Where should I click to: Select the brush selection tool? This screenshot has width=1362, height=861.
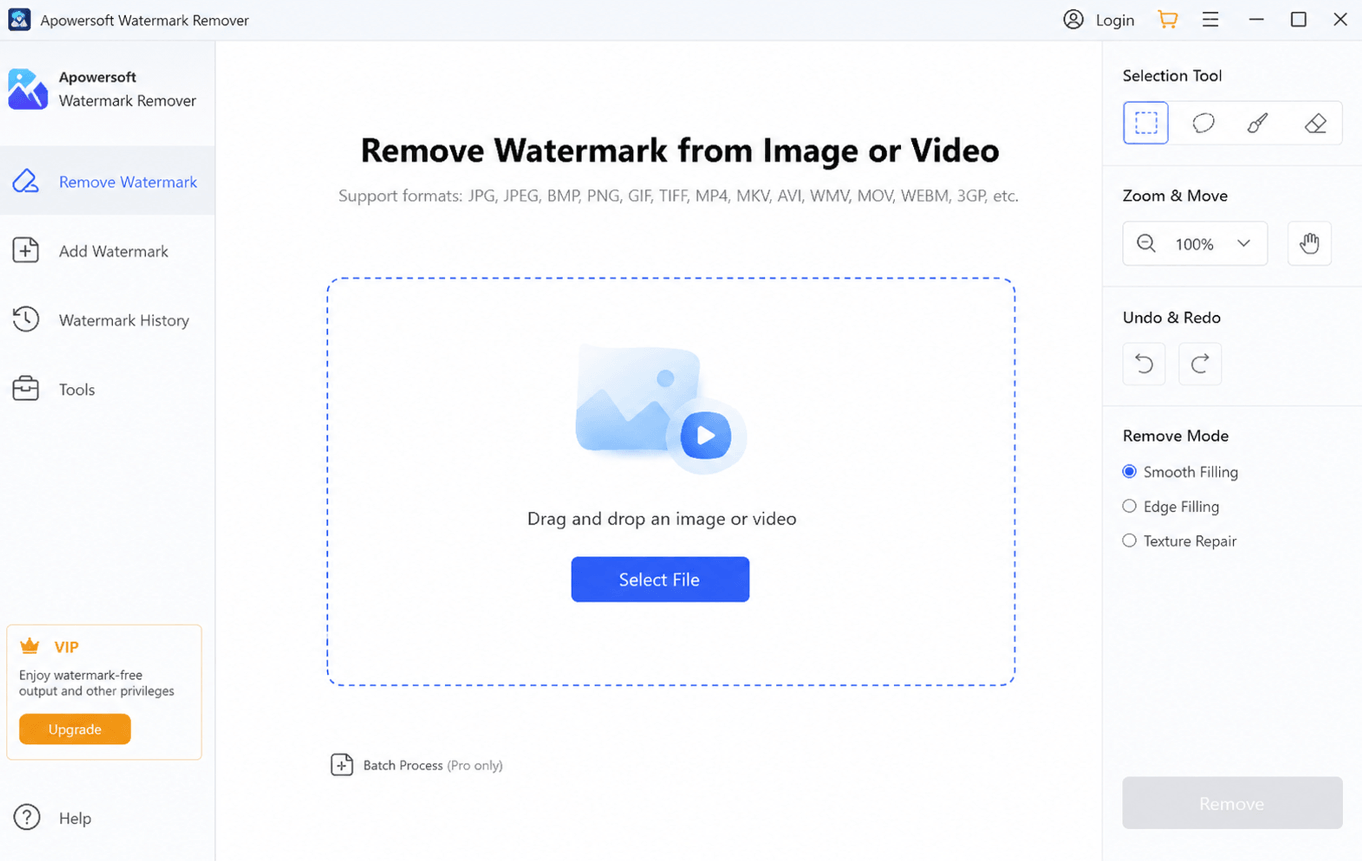coord(1258,123)
